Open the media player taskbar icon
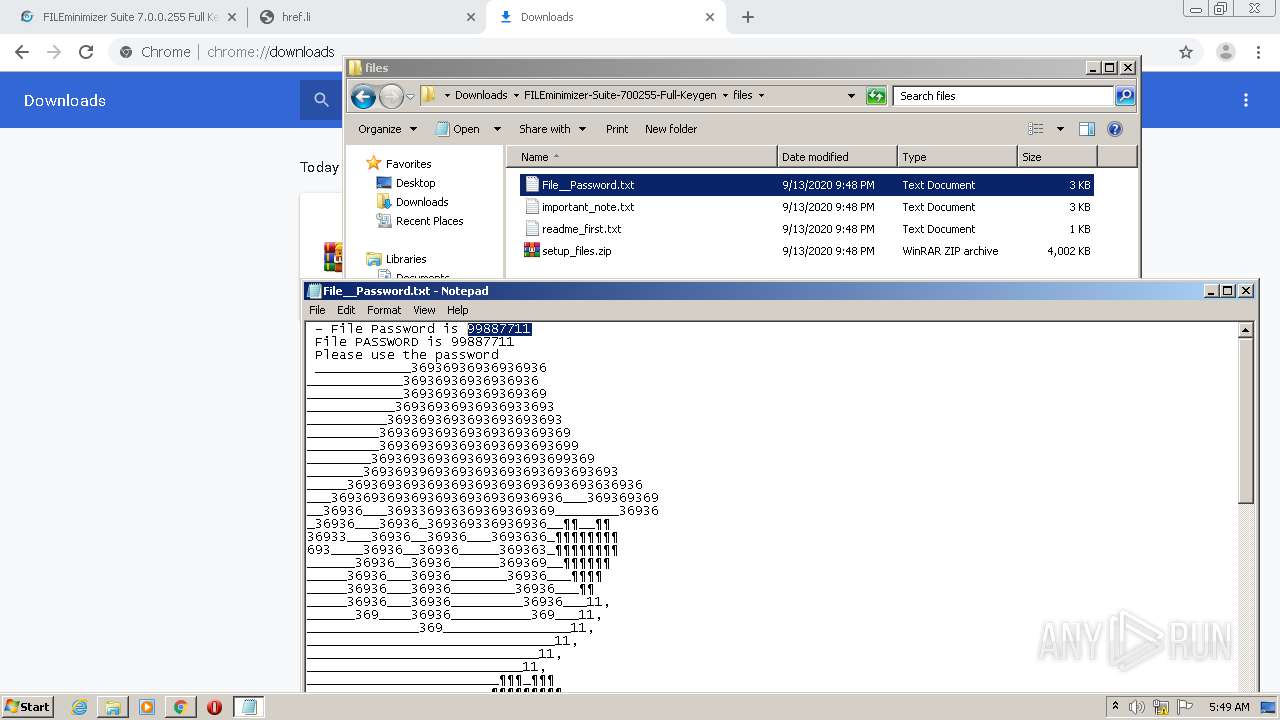1280x720 pixels. coord(147,707)
